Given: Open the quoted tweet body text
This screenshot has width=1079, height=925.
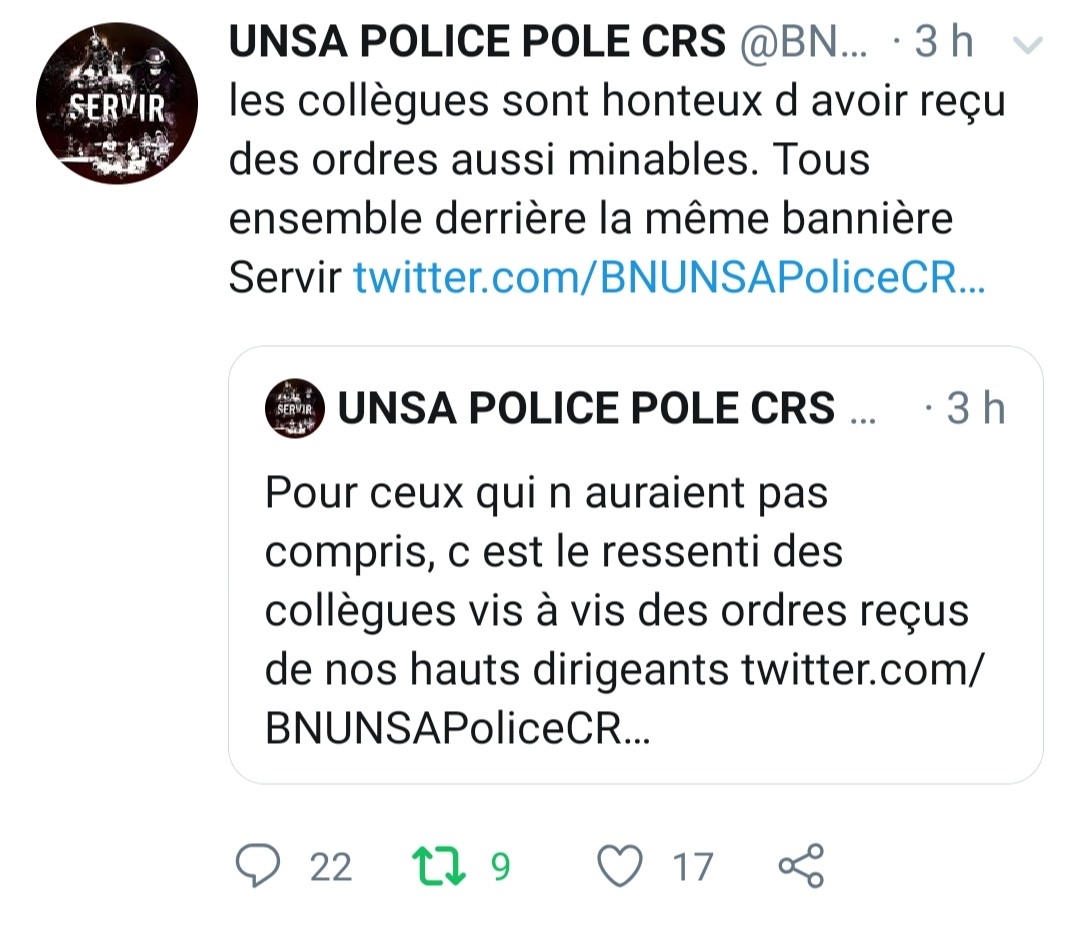Looking at the screenshot, I should click(600, 582).
